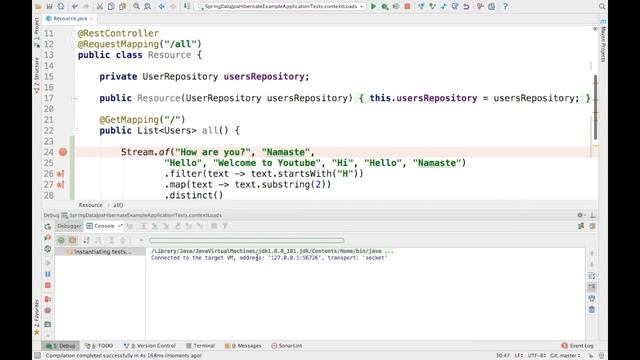640x360 pixels.
Task: Open the Maven Projects side panel
Action: (603, 41)
